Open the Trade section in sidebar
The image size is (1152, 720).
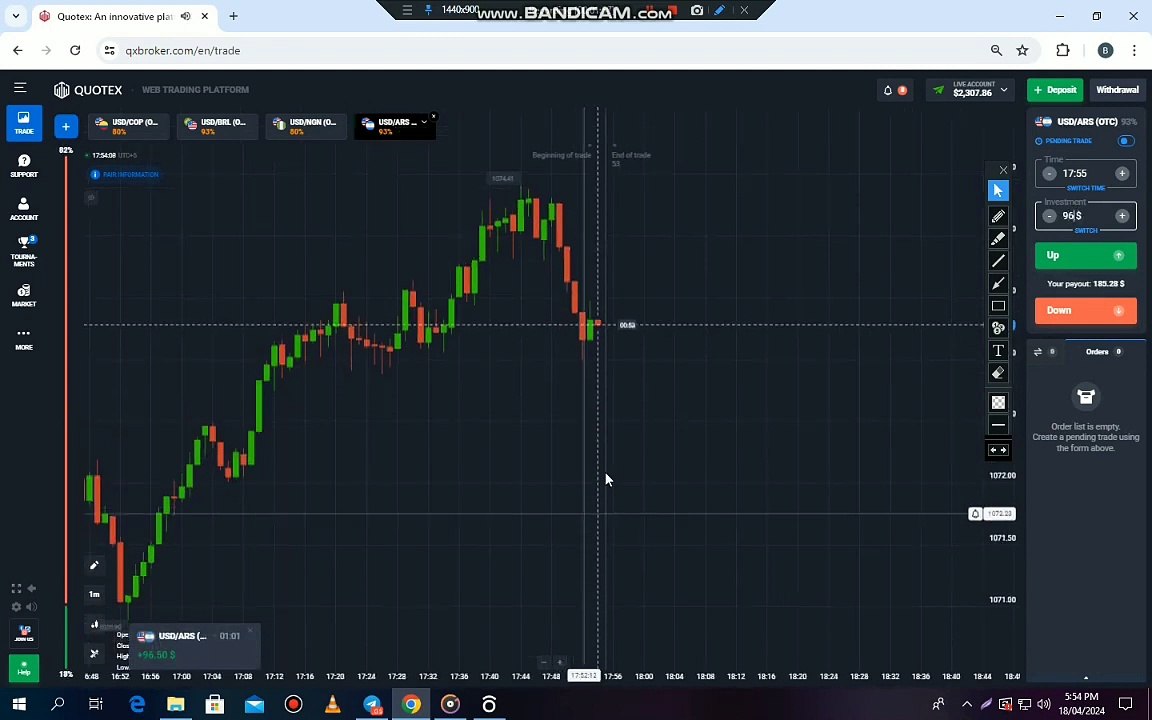pyautogui.click(x=24, y=123)
